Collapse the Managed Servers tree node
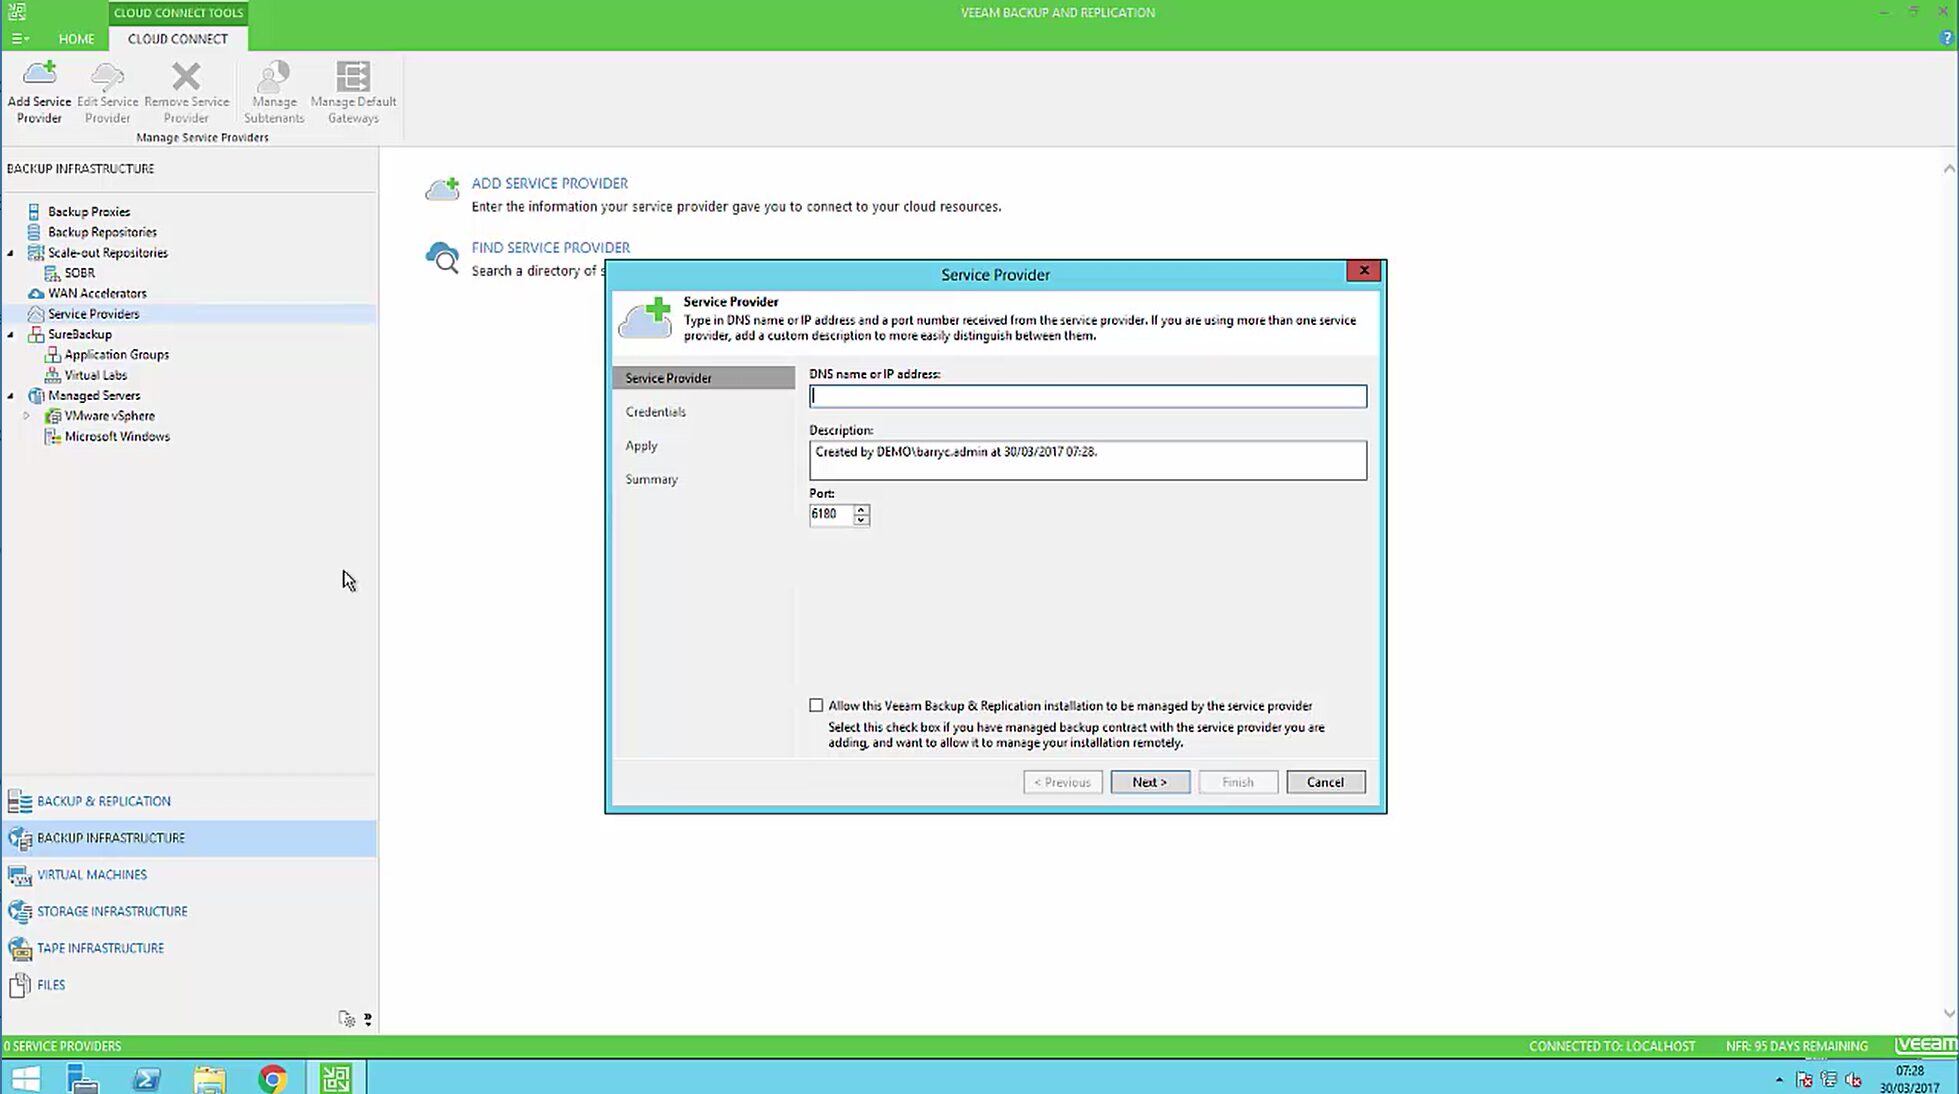This screenshot has height=1094, width=1959. pyautogui.click(x=11, y=396)
